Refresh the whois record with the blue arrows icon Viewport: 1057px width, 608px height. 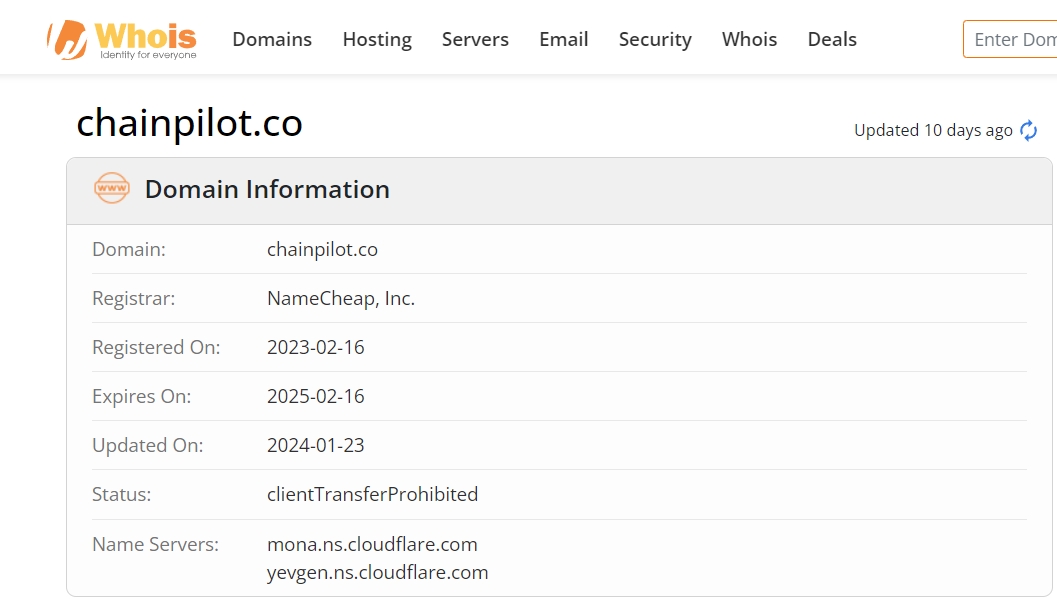point(1028,131)
